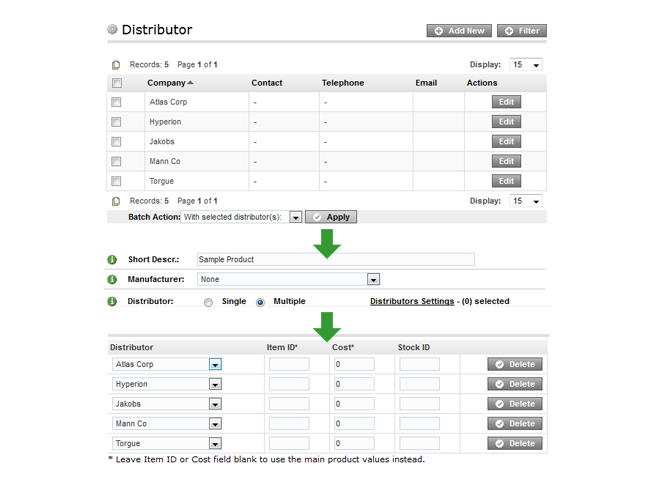
Task: Click the sort arrow next to Company
Action: point(190,83)
